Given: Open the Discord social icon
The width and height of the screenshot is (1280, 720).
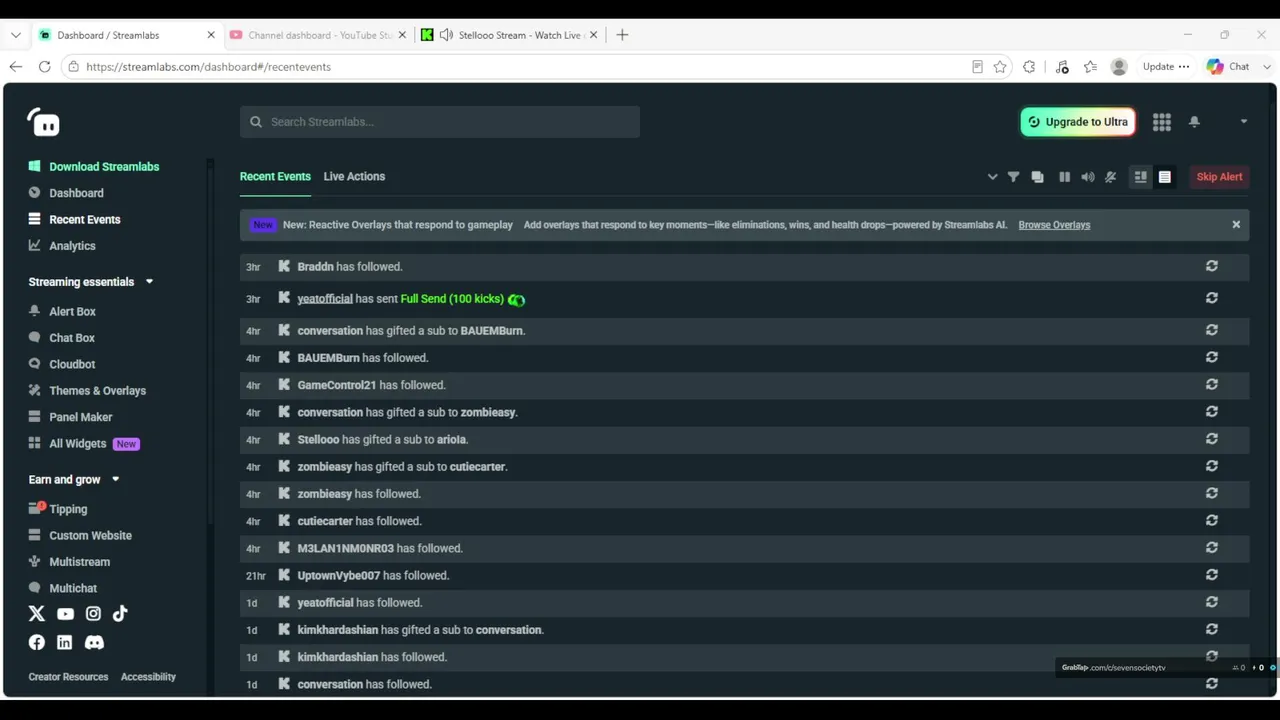Looking at the screenshot, I should point(94,642).
